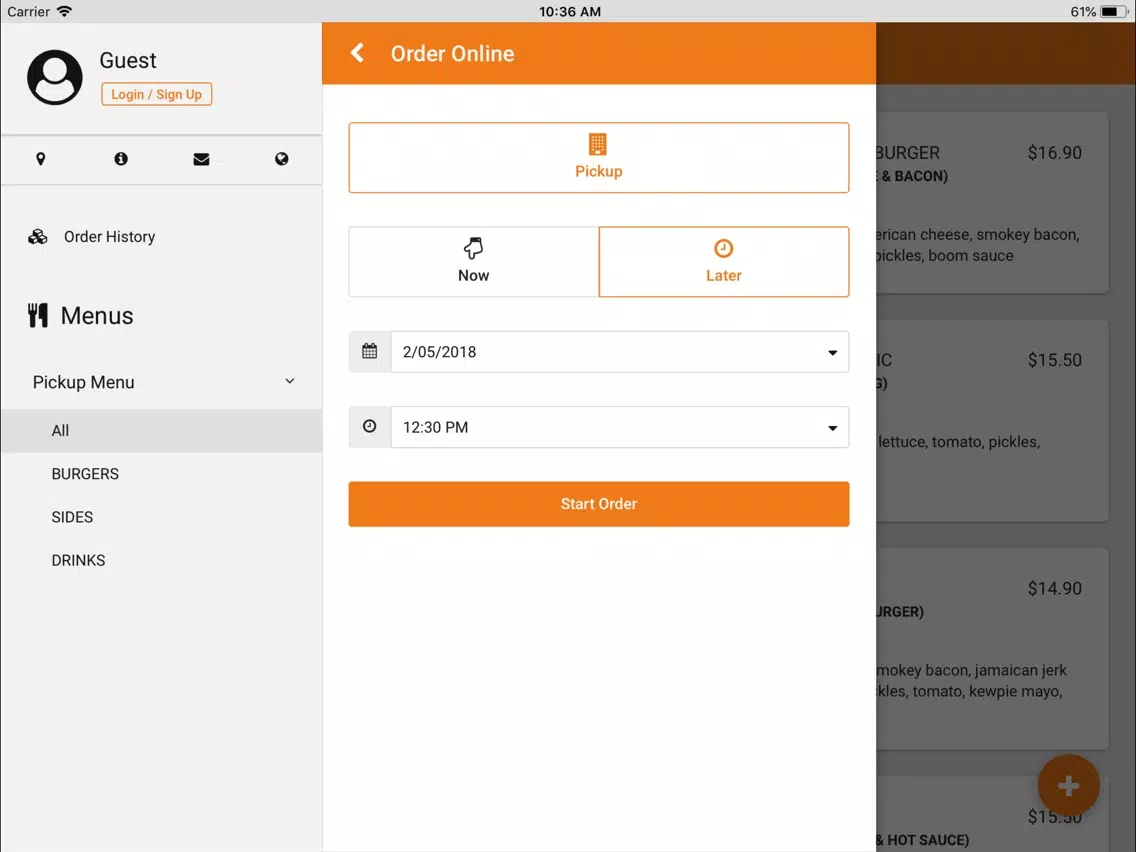Tap the Wi-Fi icon in status bar

tap(64, 12)
